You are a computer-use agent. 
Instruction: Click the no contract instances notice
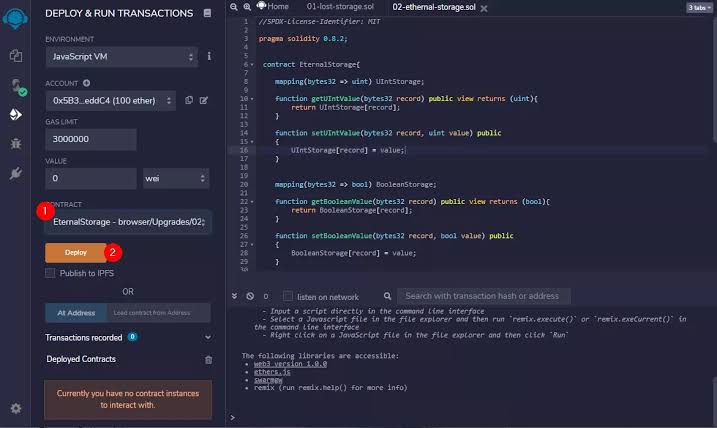click(128, 399)
